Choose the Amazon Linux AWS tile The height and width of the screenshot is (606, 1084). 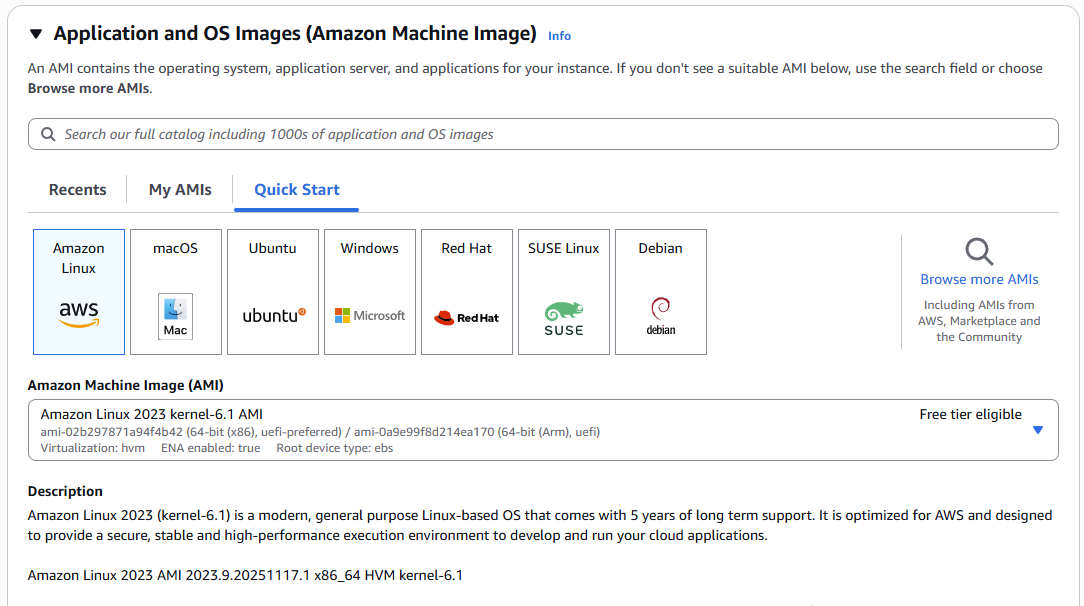79,292
